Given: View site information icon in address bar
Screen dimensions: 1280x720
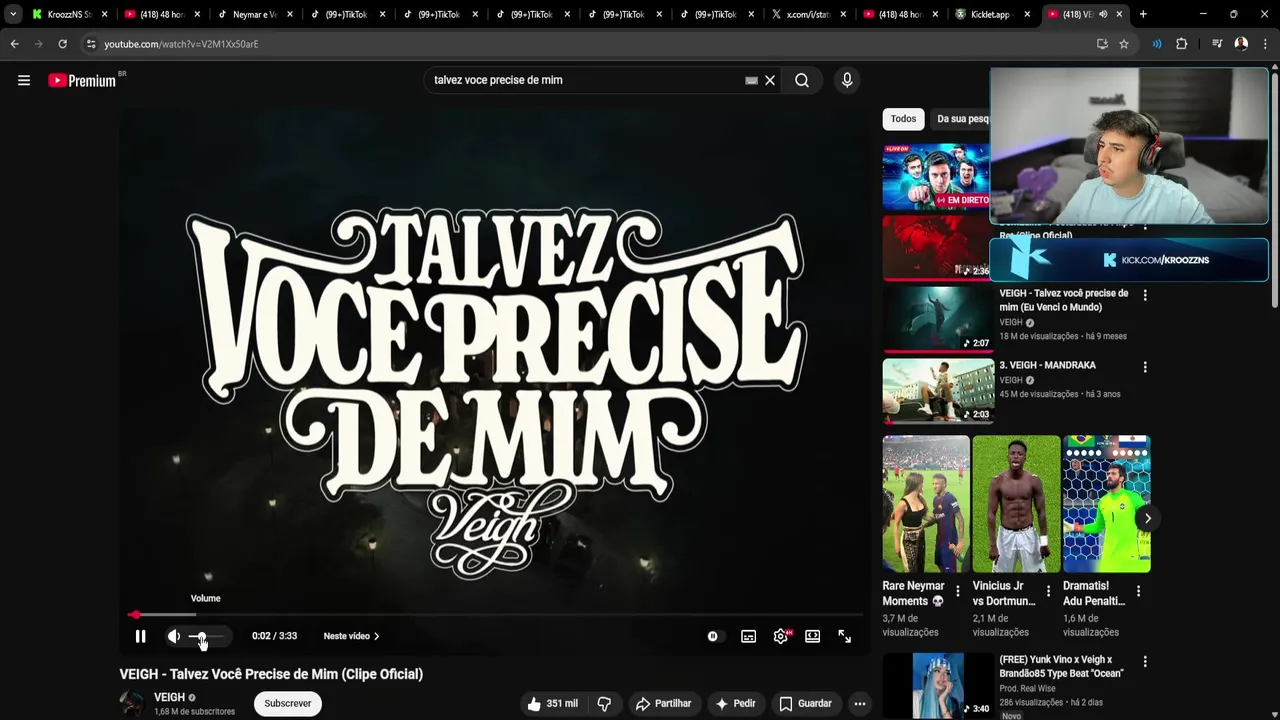Looking at the screenshot, I should (90, 44).
